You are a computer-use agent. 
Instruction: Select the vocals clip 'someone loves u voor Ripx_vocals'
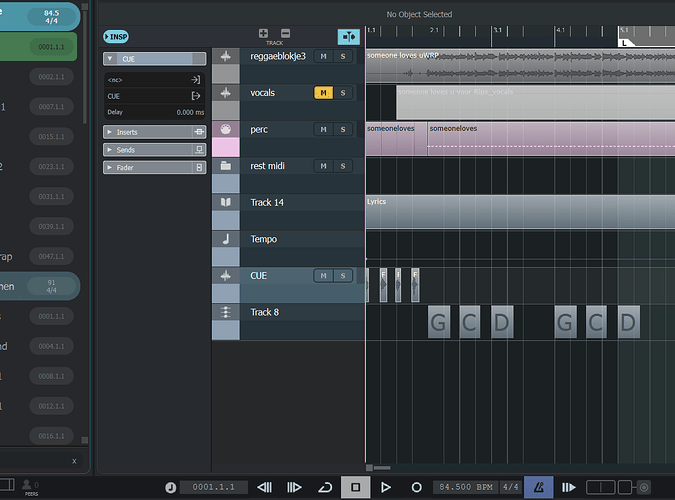point(536,102)
